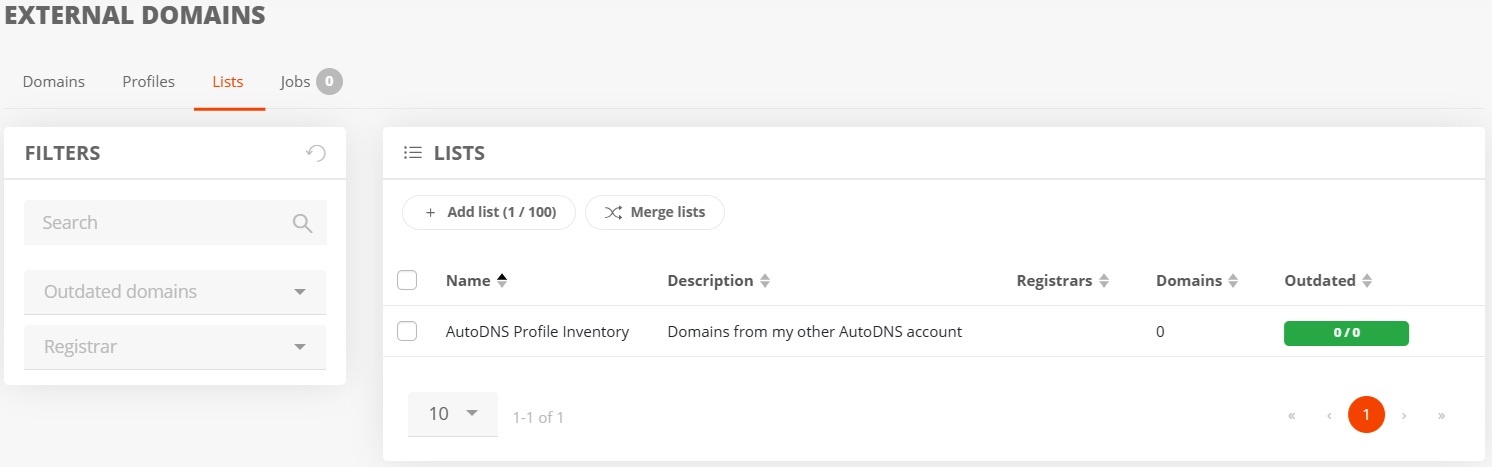The width and height of the screenshot is (1492, 467).
Task: Select the Lists tab
Action: 228,82
